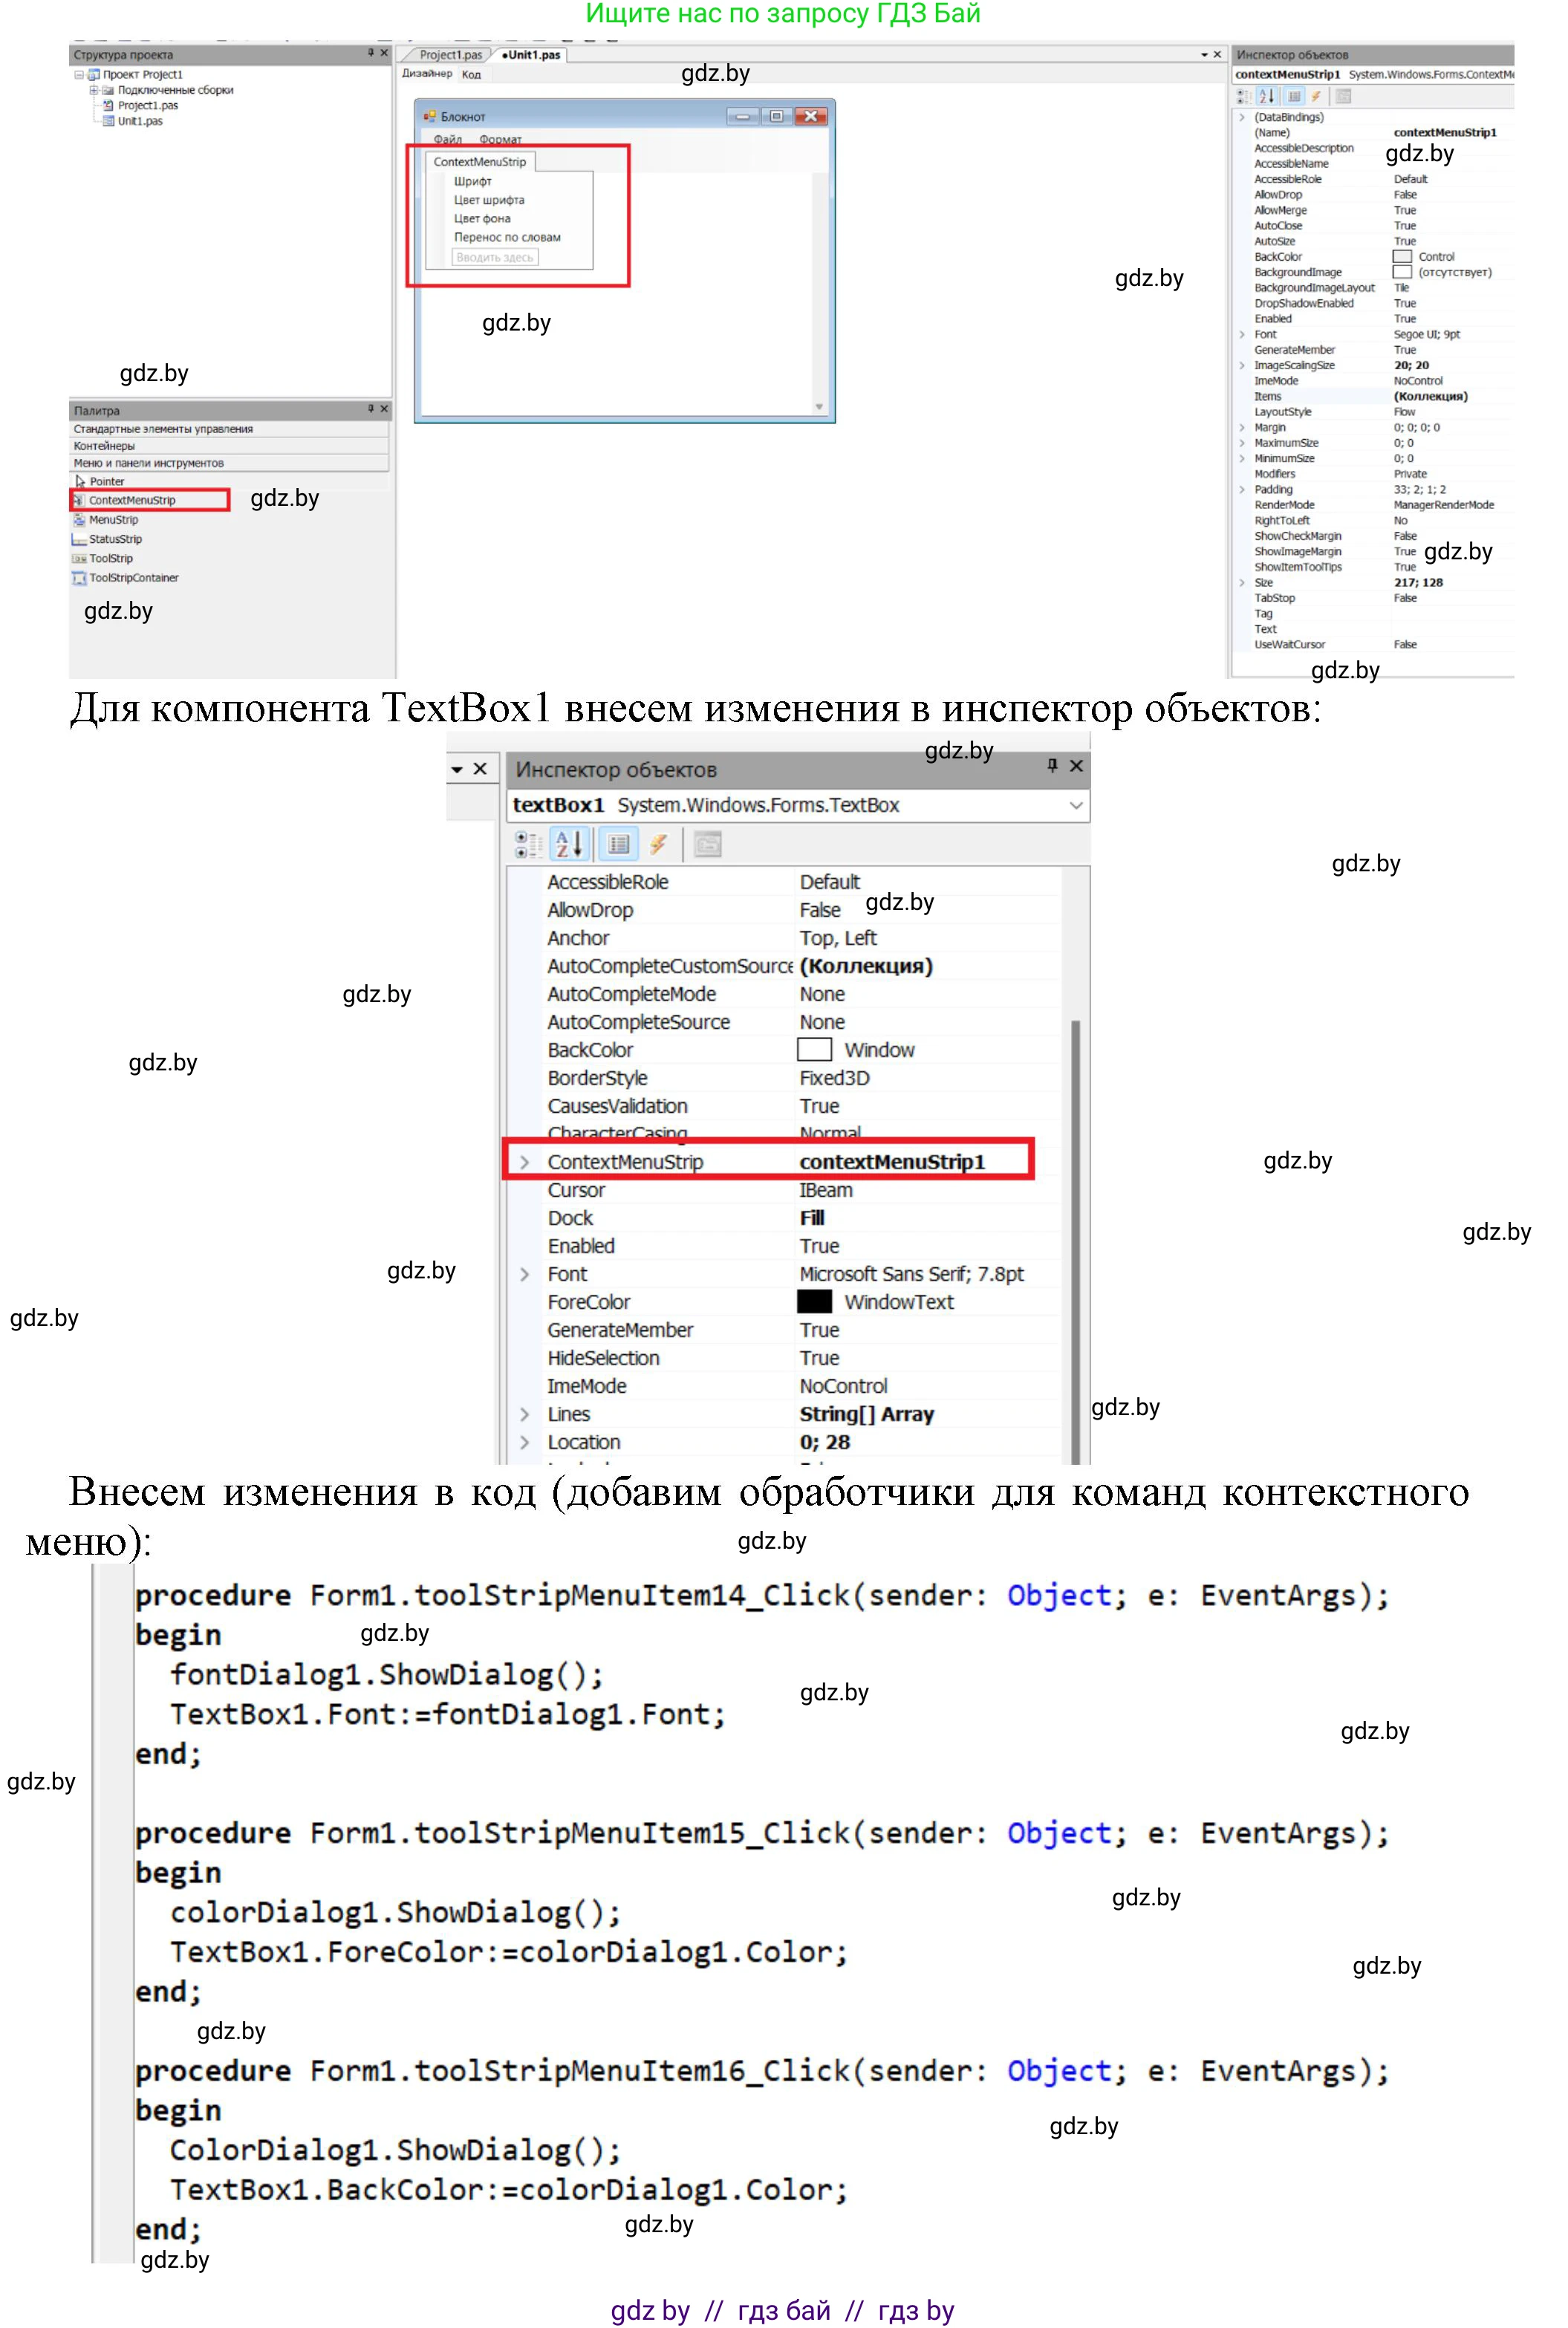The width and height of the screenshot is (1568, 2328).
Task: Open the textBox1 component selector dropdown
Action: coord(1076,805)
